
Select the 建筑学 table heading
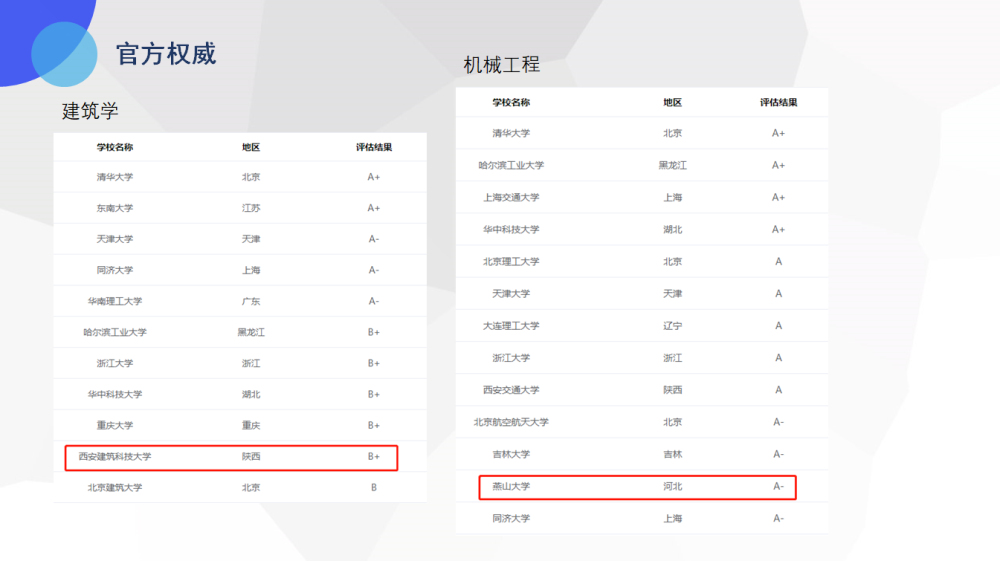(x=90, y=111)
